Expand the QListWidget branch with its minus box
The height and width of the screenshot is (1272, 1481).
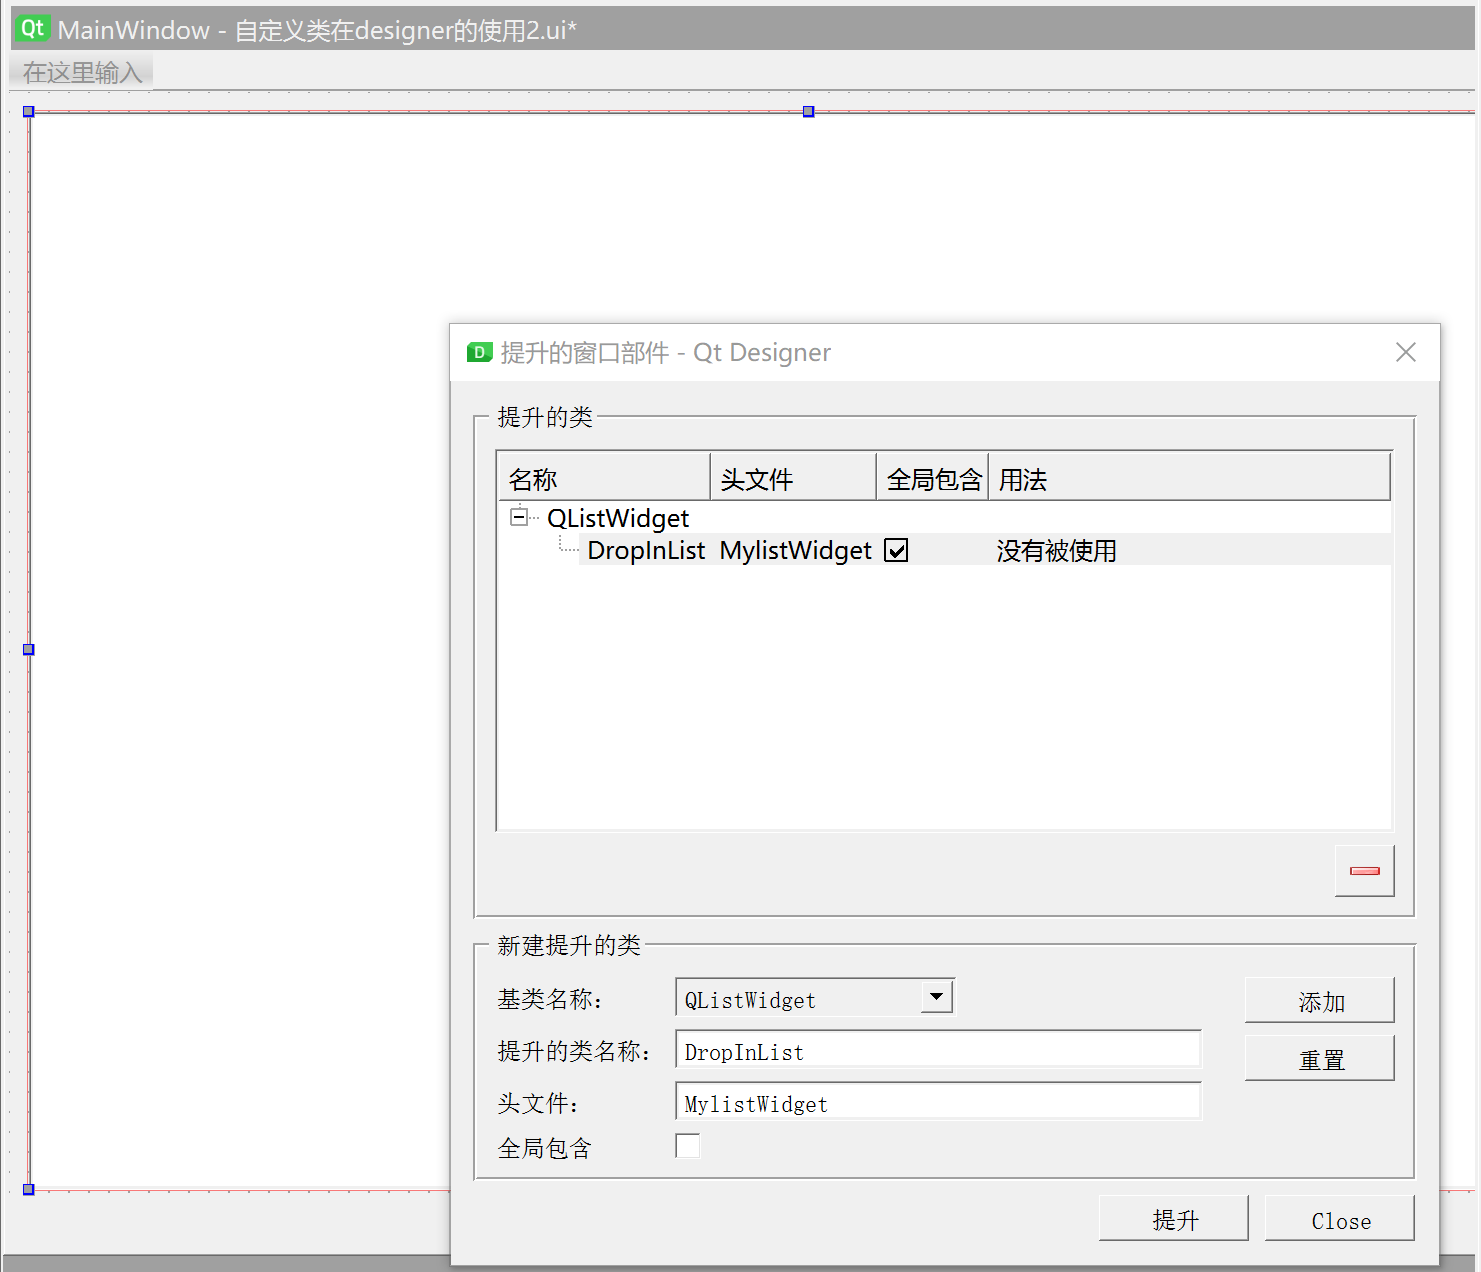coord(519,517)
